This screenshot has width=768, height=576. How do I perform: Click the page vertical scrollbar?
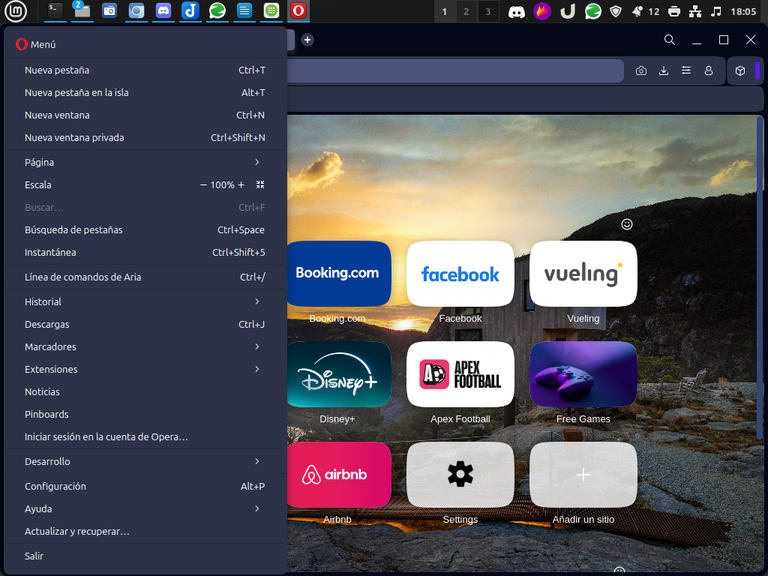click(760, 278)
